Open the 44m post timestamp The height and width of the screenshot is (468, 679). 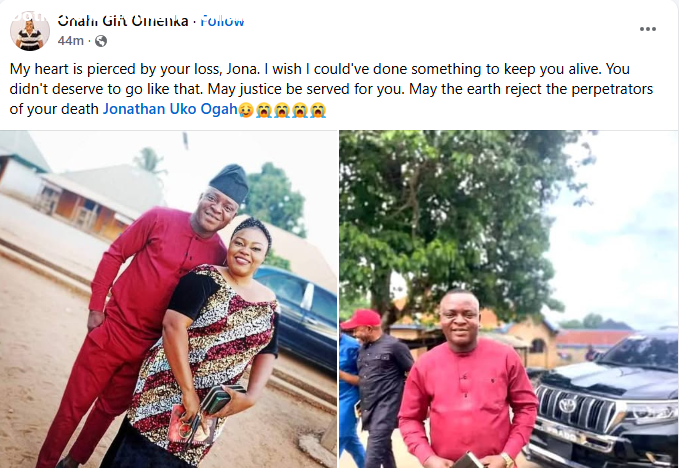tap(70, 41)
